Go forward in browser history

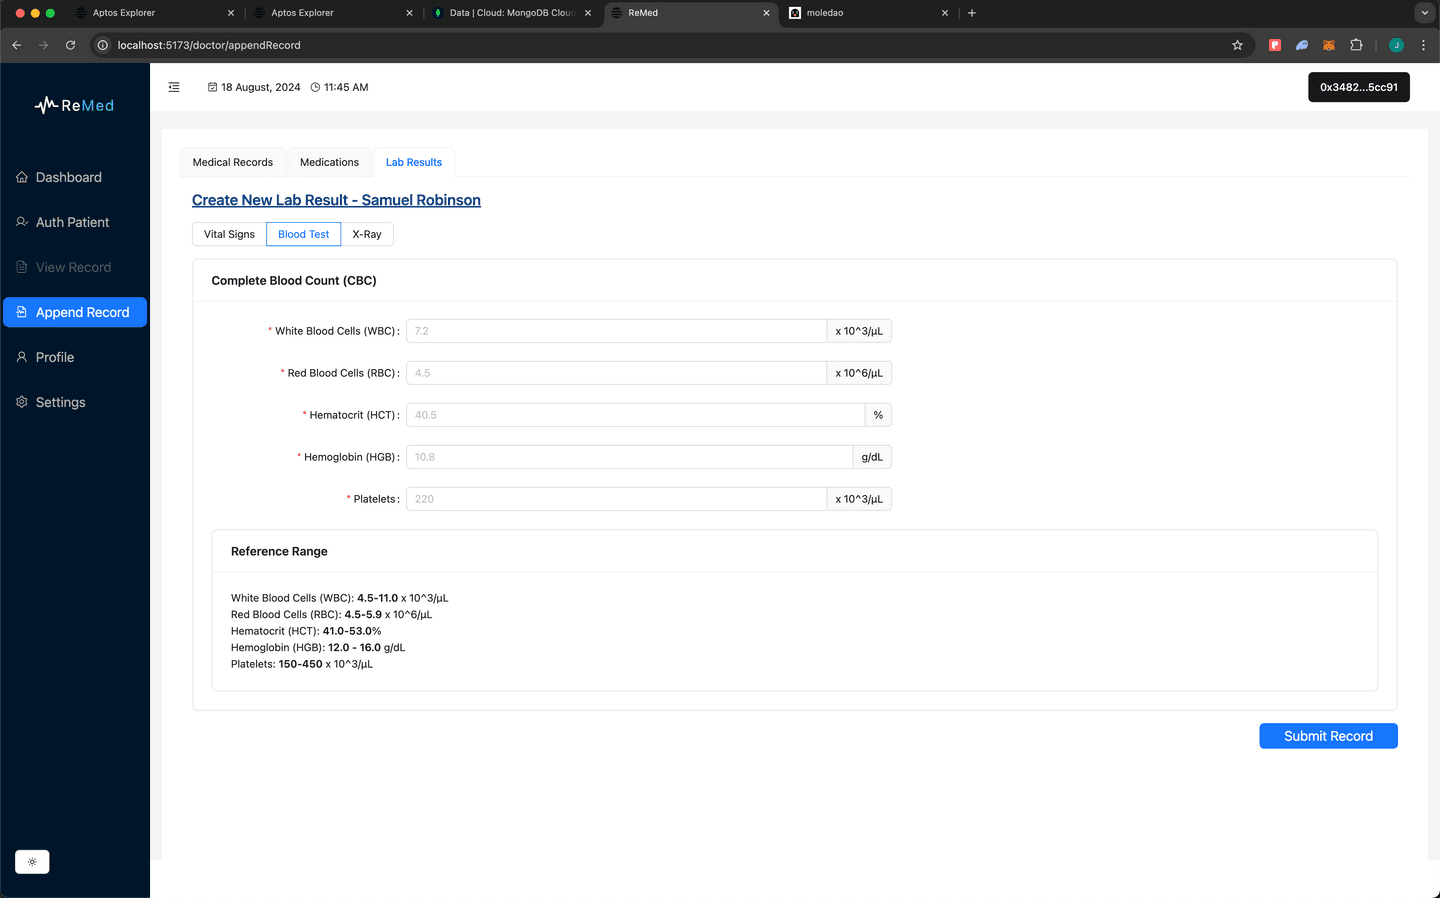(43, 45)
